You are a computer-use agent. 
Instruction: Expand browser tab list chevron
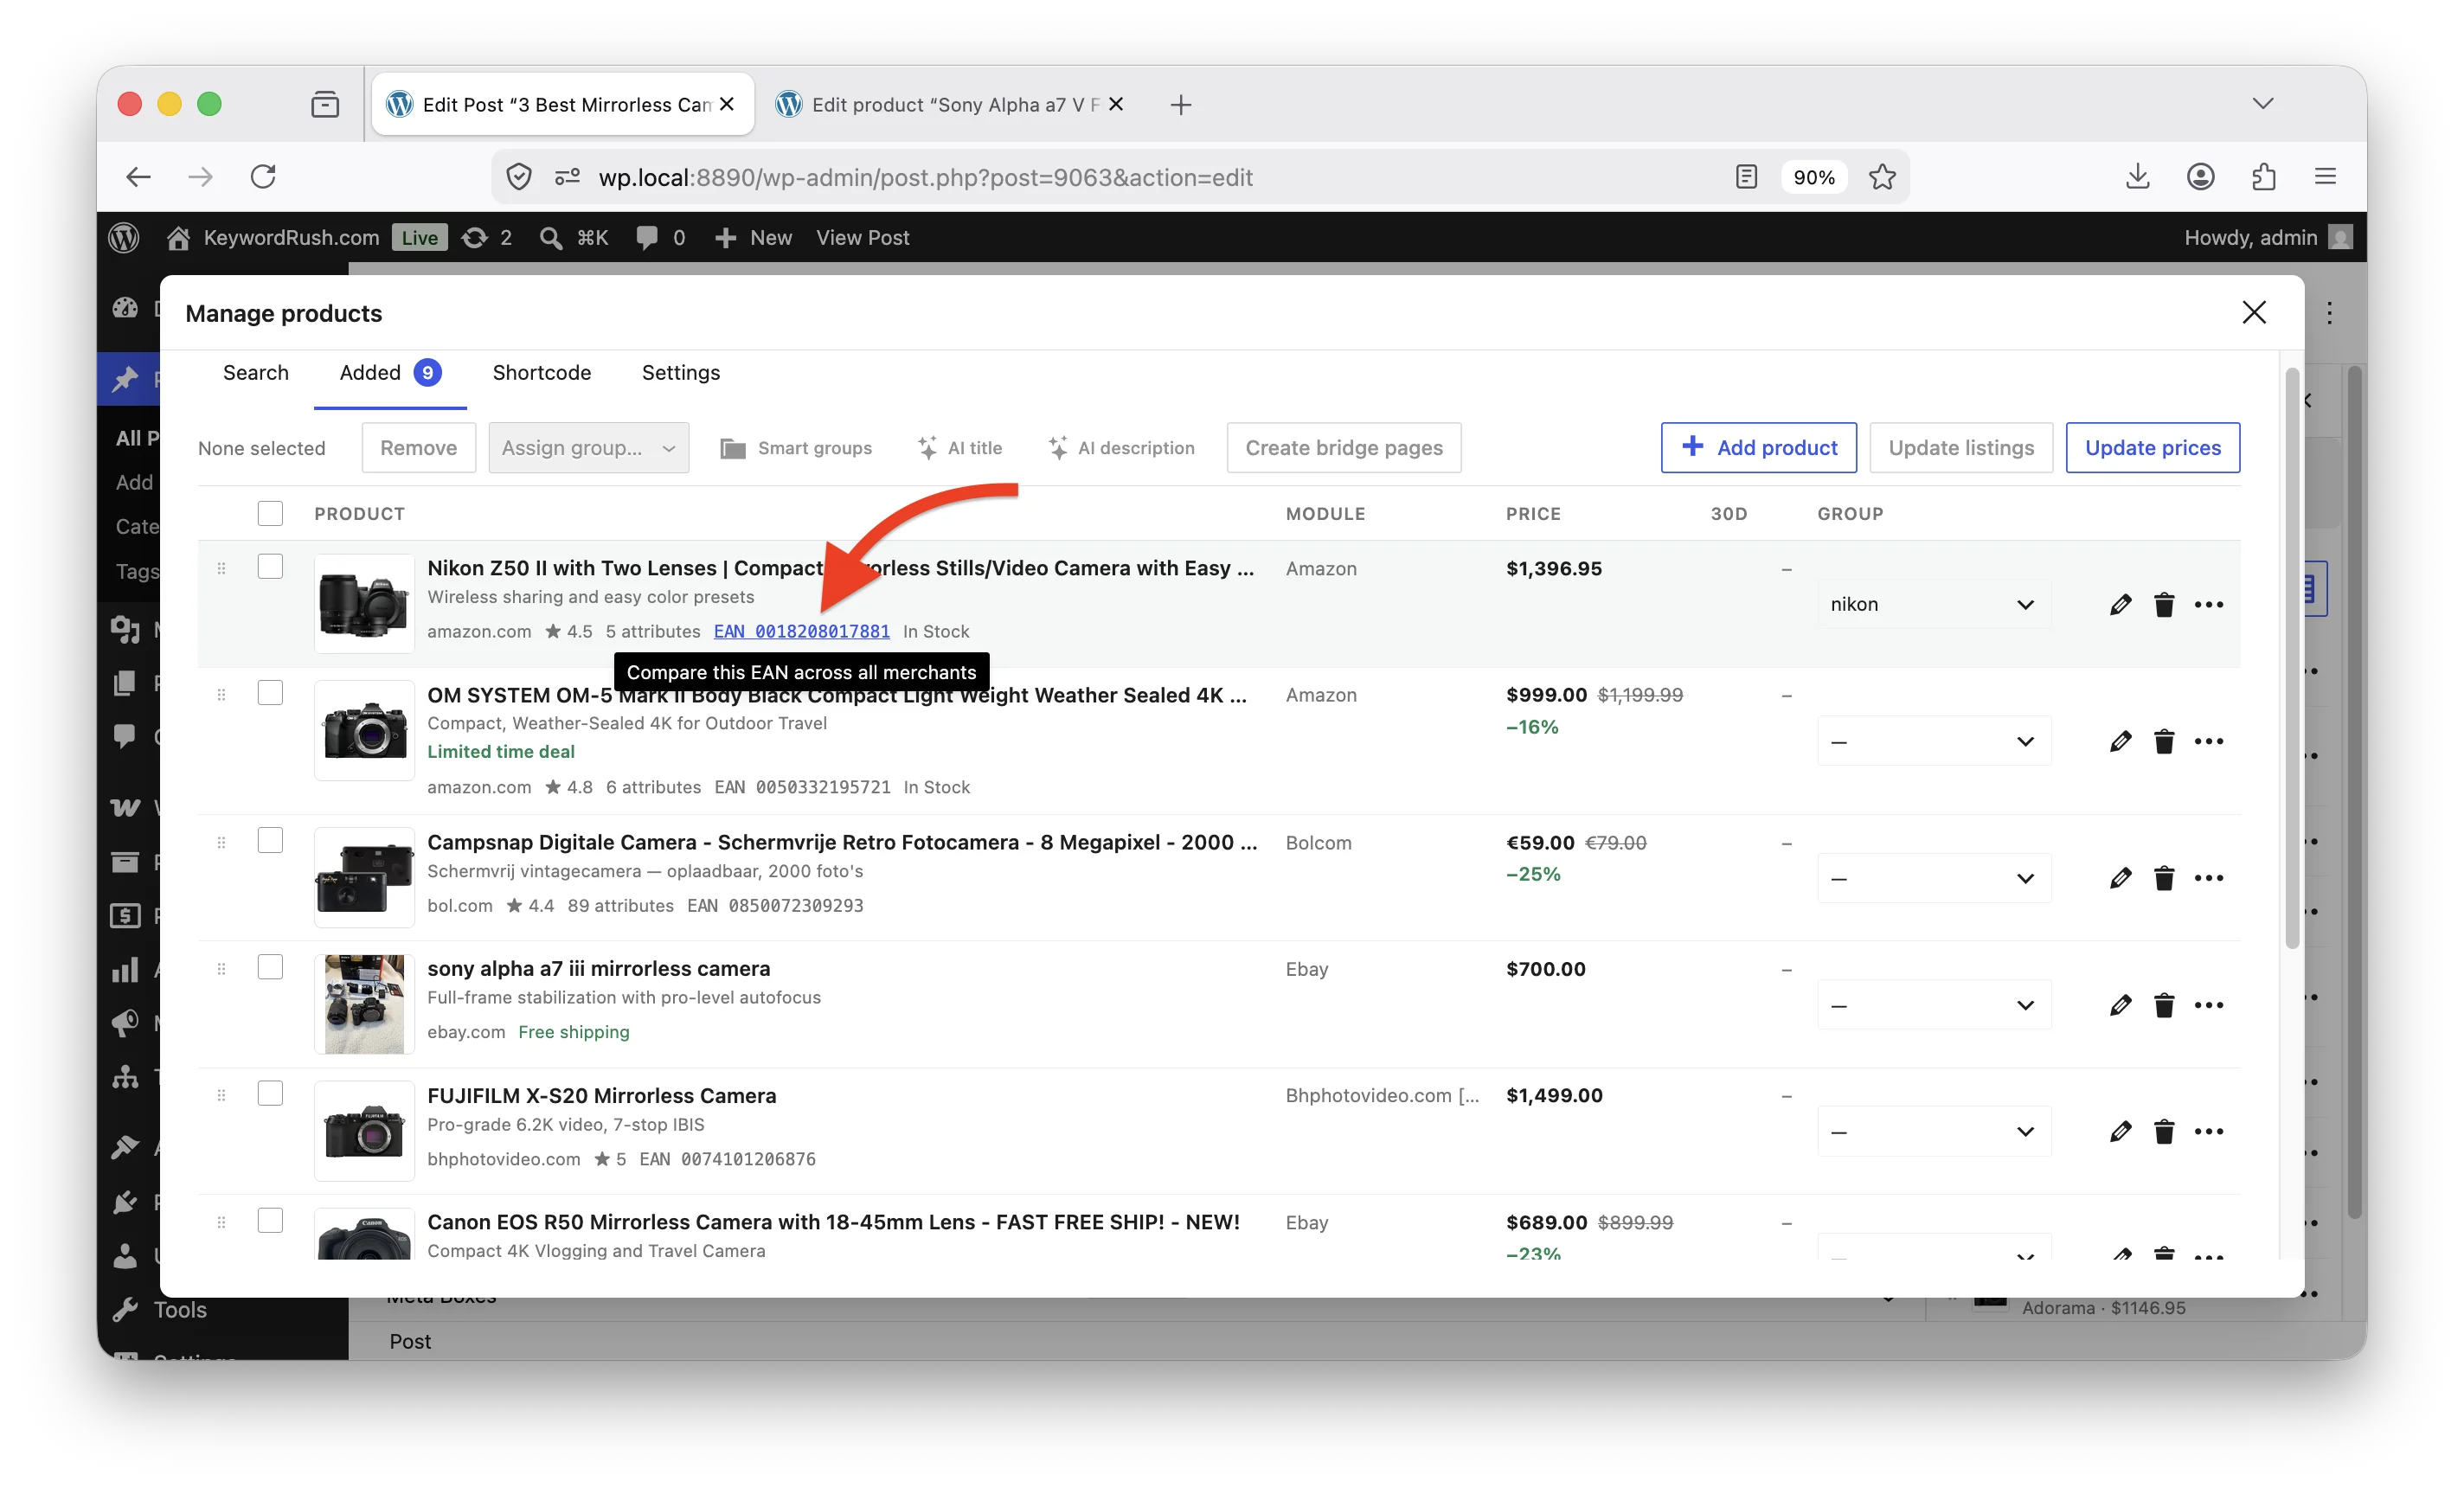coord(2262,104)
